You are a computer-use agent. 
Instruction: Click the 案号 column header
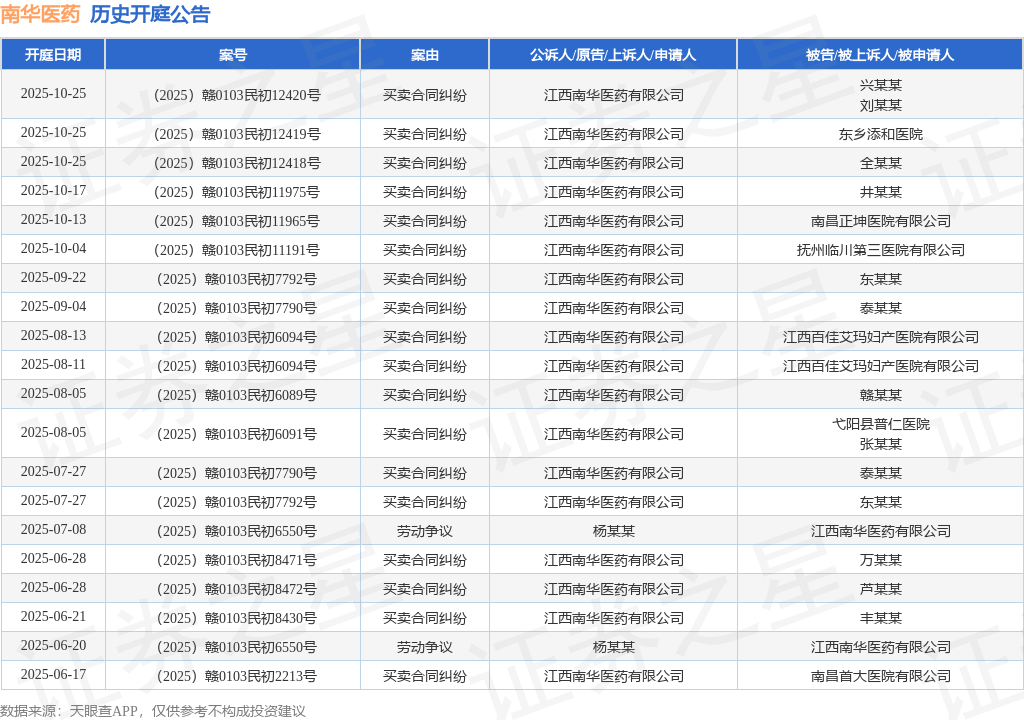pyautogui.click(x=232, y=55)
